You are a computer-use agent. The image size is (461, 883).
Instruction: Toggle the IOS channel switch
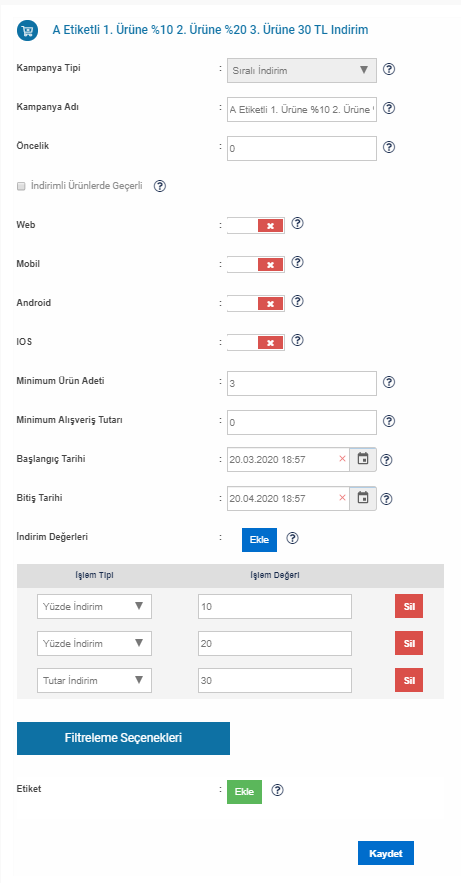[256, 342]
